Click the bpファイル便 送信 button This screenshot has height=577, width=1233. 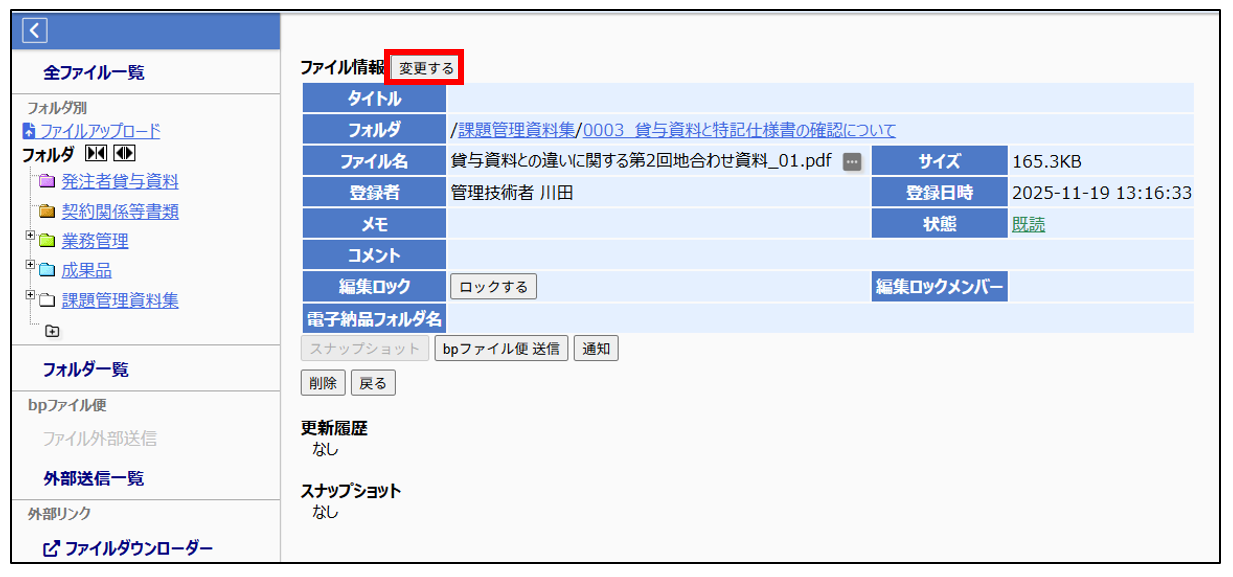click(x=501, y=349)
